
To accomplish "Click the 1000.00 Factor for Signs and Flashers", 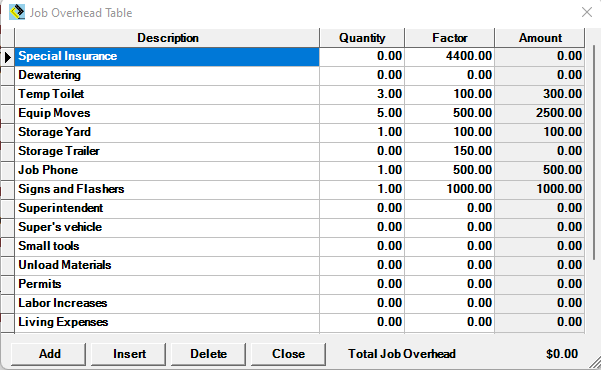I will click(x=450, y=189).
